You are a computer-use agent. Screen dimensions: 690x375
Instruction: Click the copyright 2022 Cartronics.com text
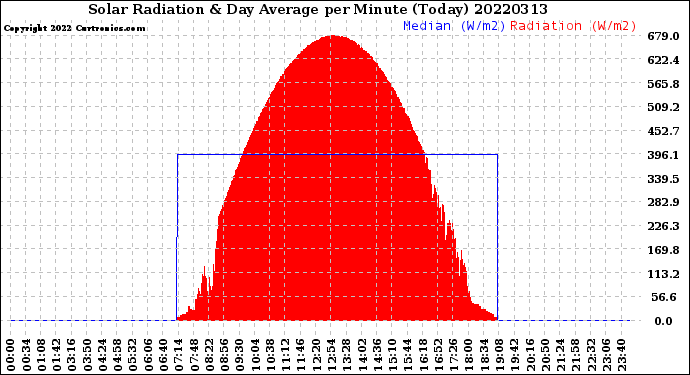pos(74,28)
